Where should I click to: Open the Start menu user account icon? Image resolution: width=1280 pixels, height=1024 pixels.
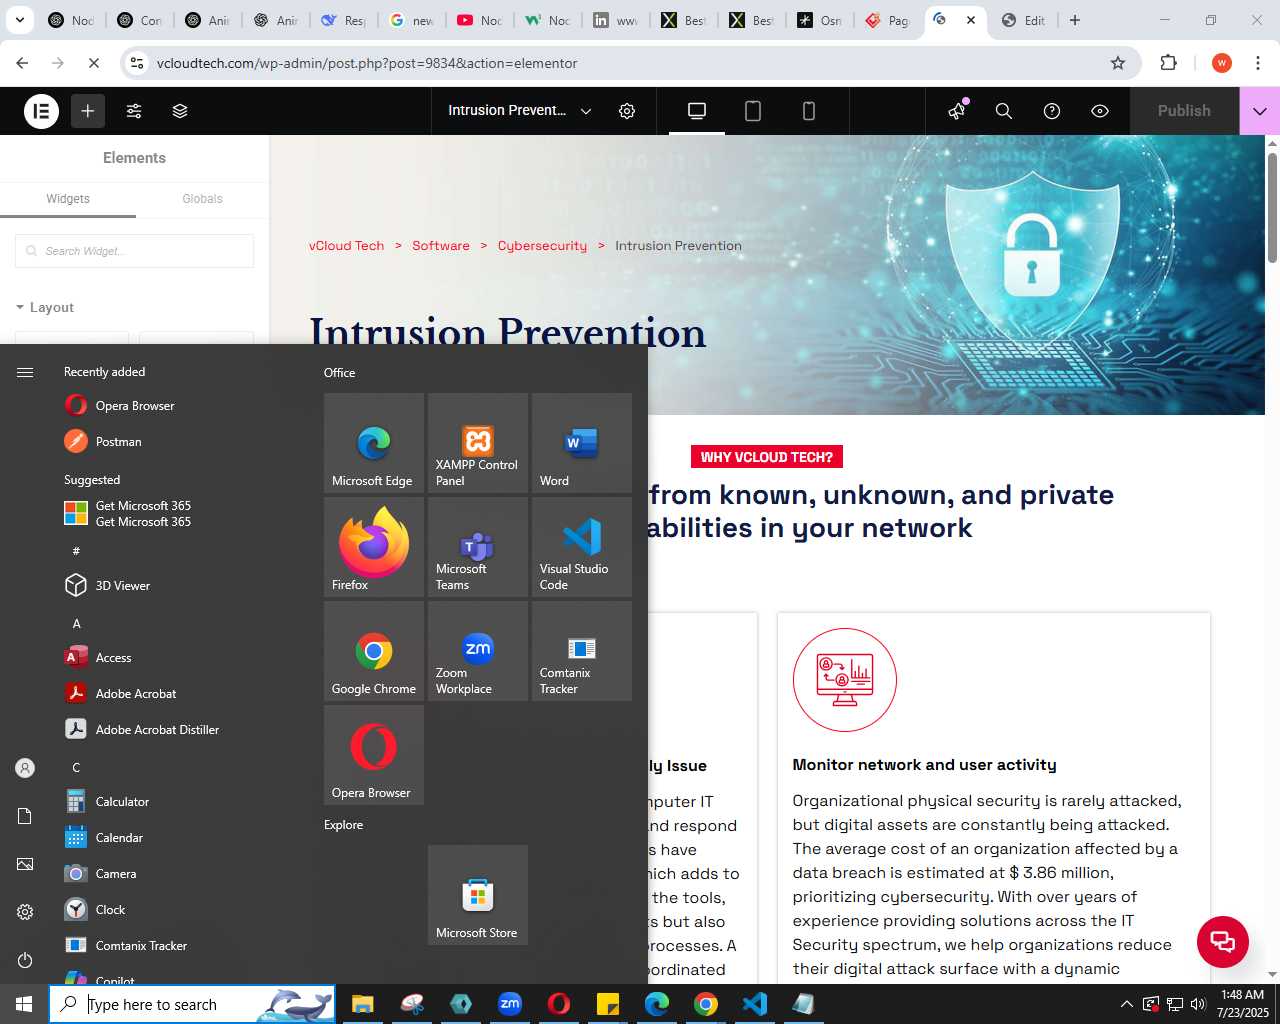point(25,768)
